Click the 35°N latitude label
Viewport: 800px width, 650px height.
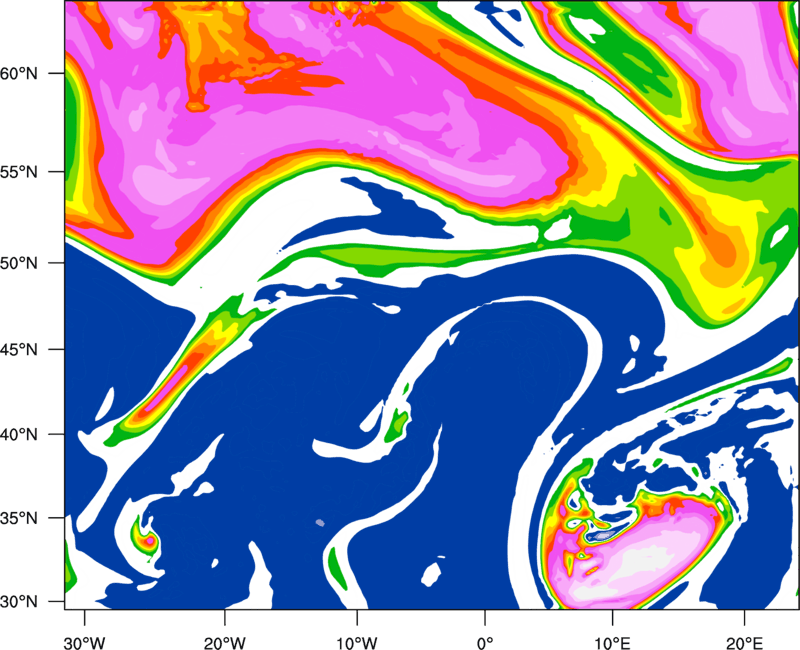(19, 518)
